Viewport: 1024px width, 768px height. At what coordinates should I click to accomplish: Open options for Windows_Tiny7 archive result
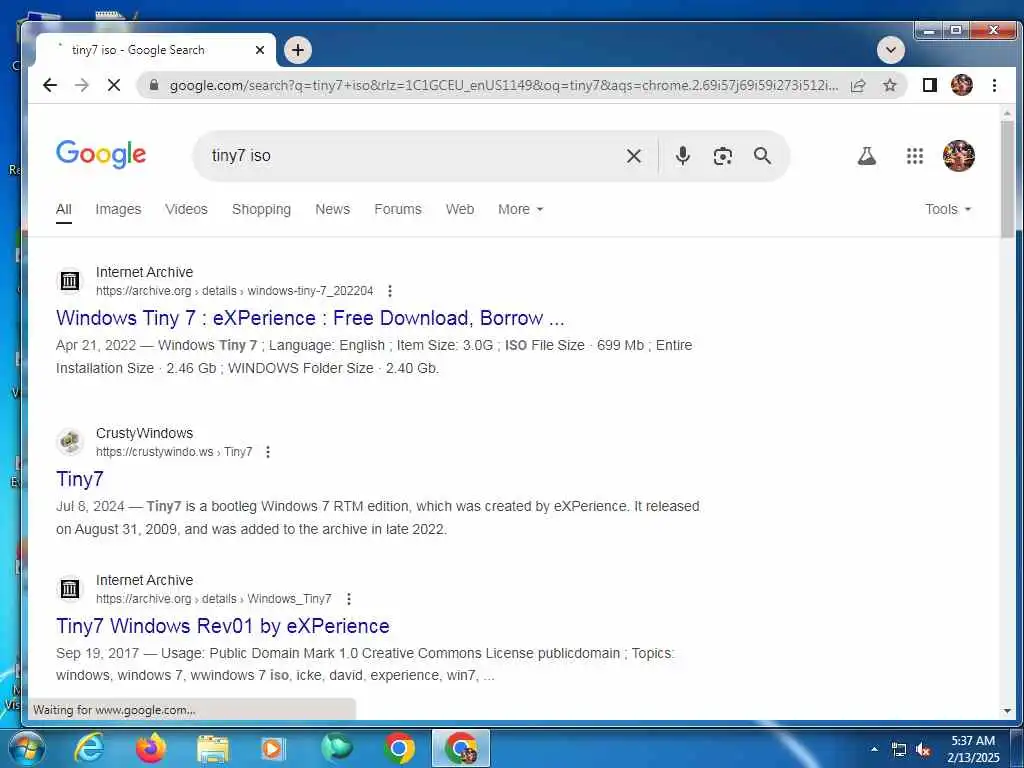[349, 599]
